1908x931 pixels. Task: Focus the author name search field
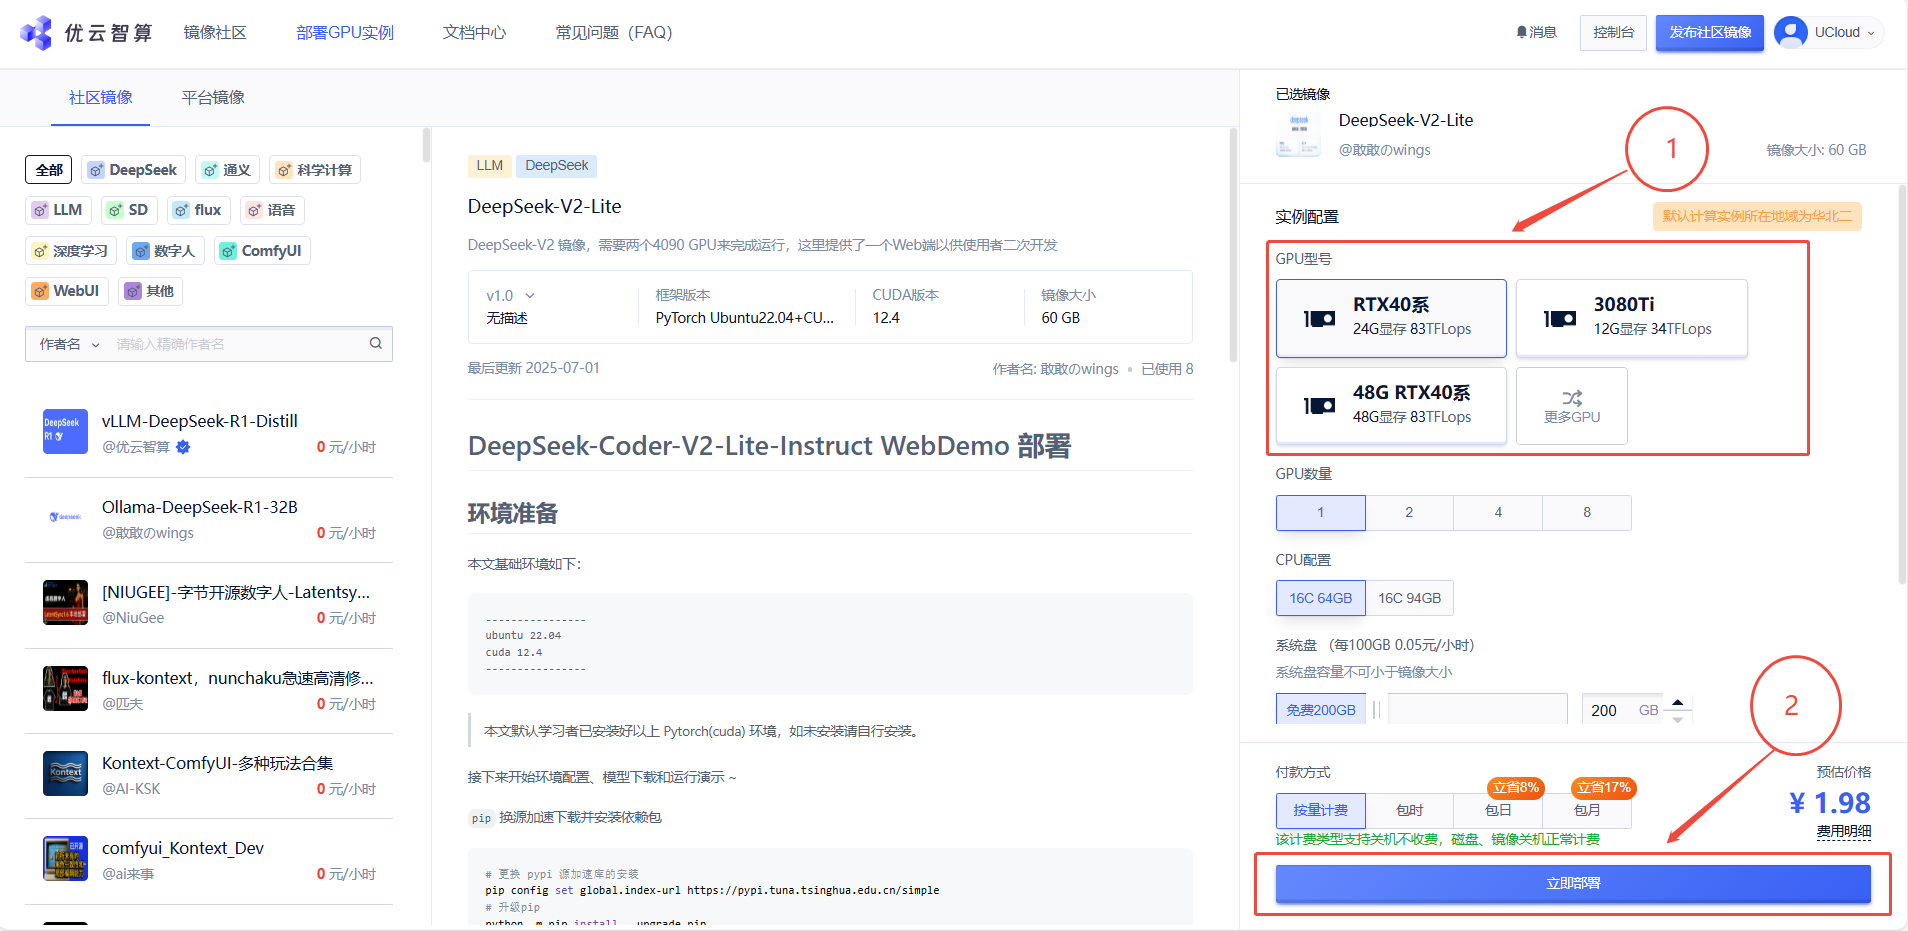click(238, 344)
